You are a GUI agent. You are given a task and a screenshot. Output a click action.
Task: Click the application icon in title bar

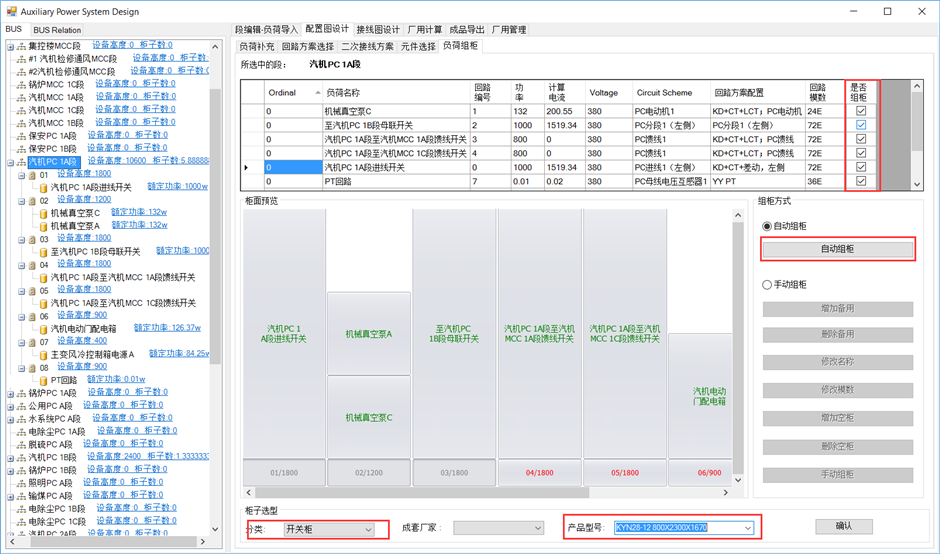pos(11,11)
